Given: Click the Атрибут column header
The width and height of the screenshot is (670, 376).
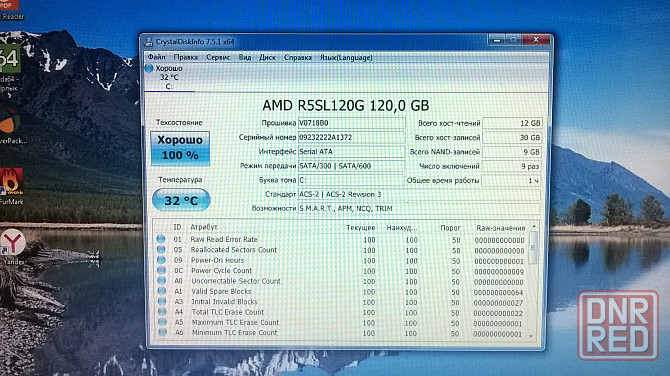Looking at the screenshot, I should point(204,227).
